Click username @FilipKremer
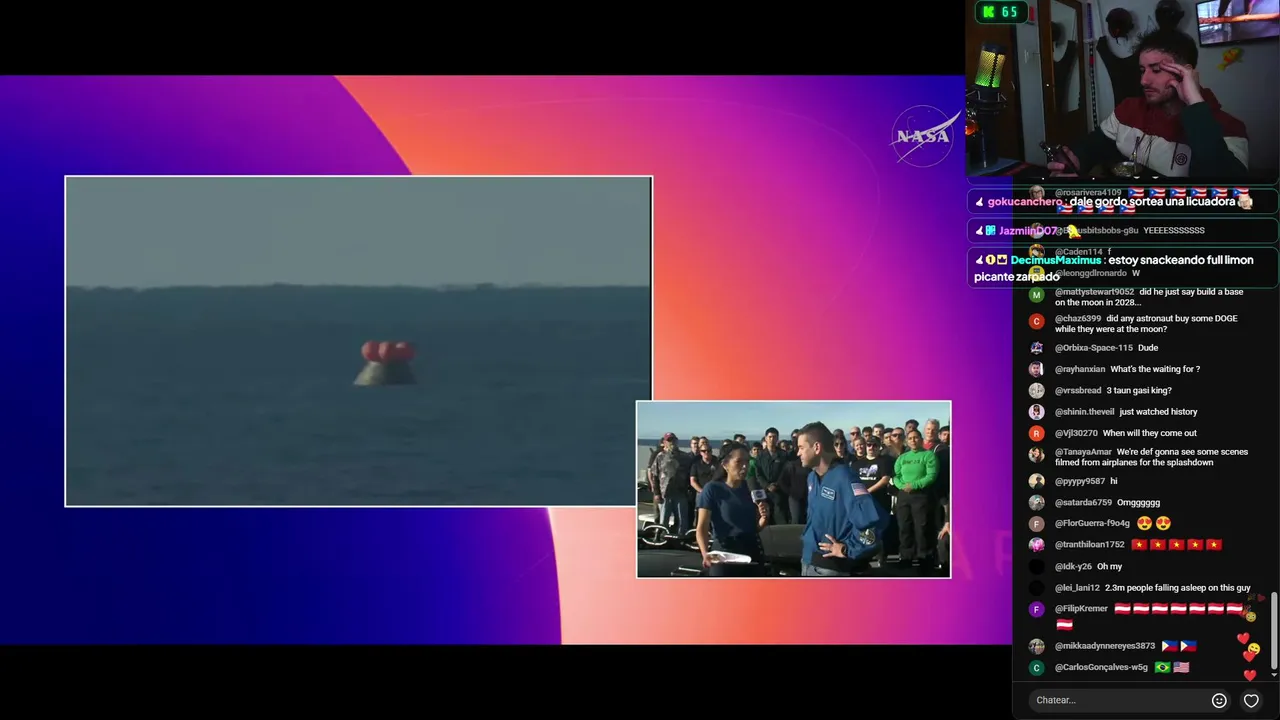The width and height of the screenshot is (1280, 720). coord(1081,609)
